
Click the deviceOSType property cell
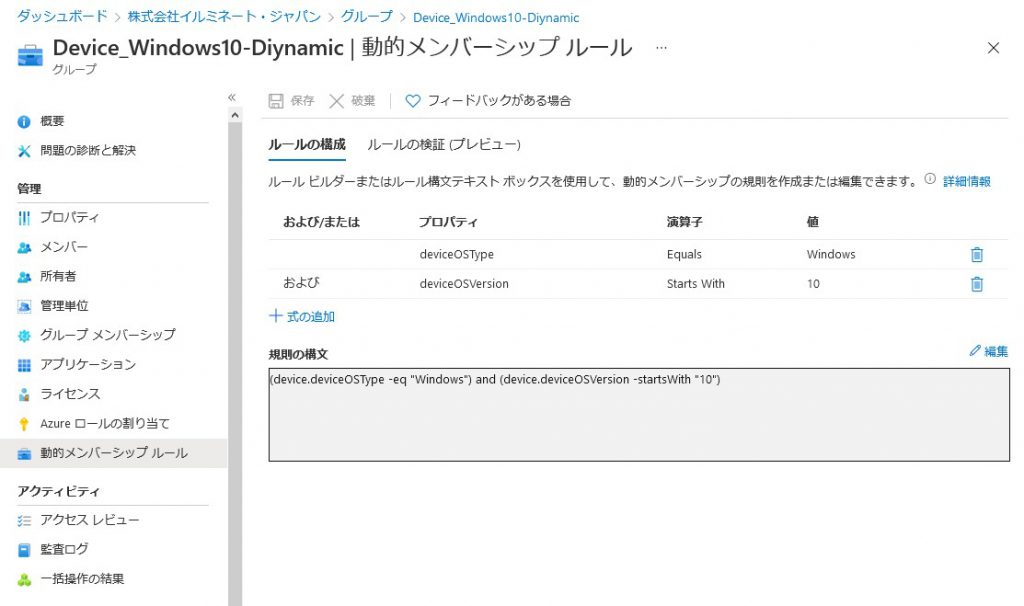(456, 254)
